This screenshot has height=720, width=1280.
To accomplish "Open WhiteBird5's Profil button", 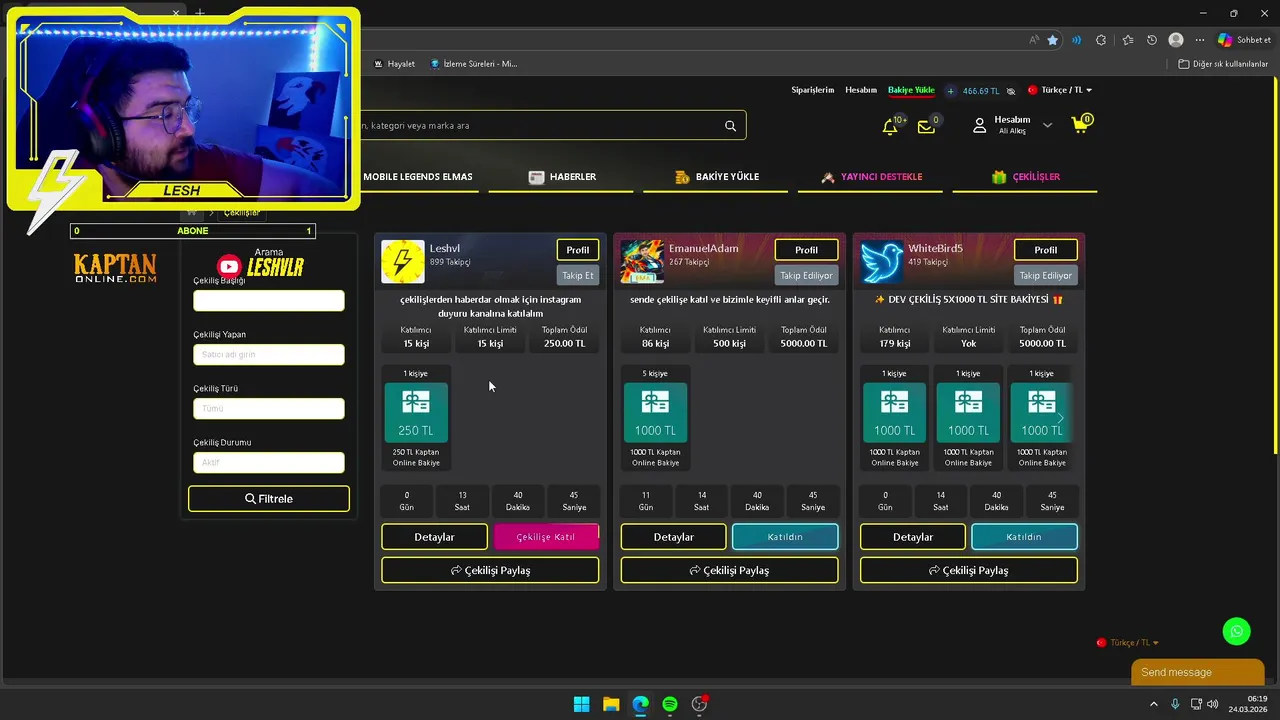I will 1045,250.
